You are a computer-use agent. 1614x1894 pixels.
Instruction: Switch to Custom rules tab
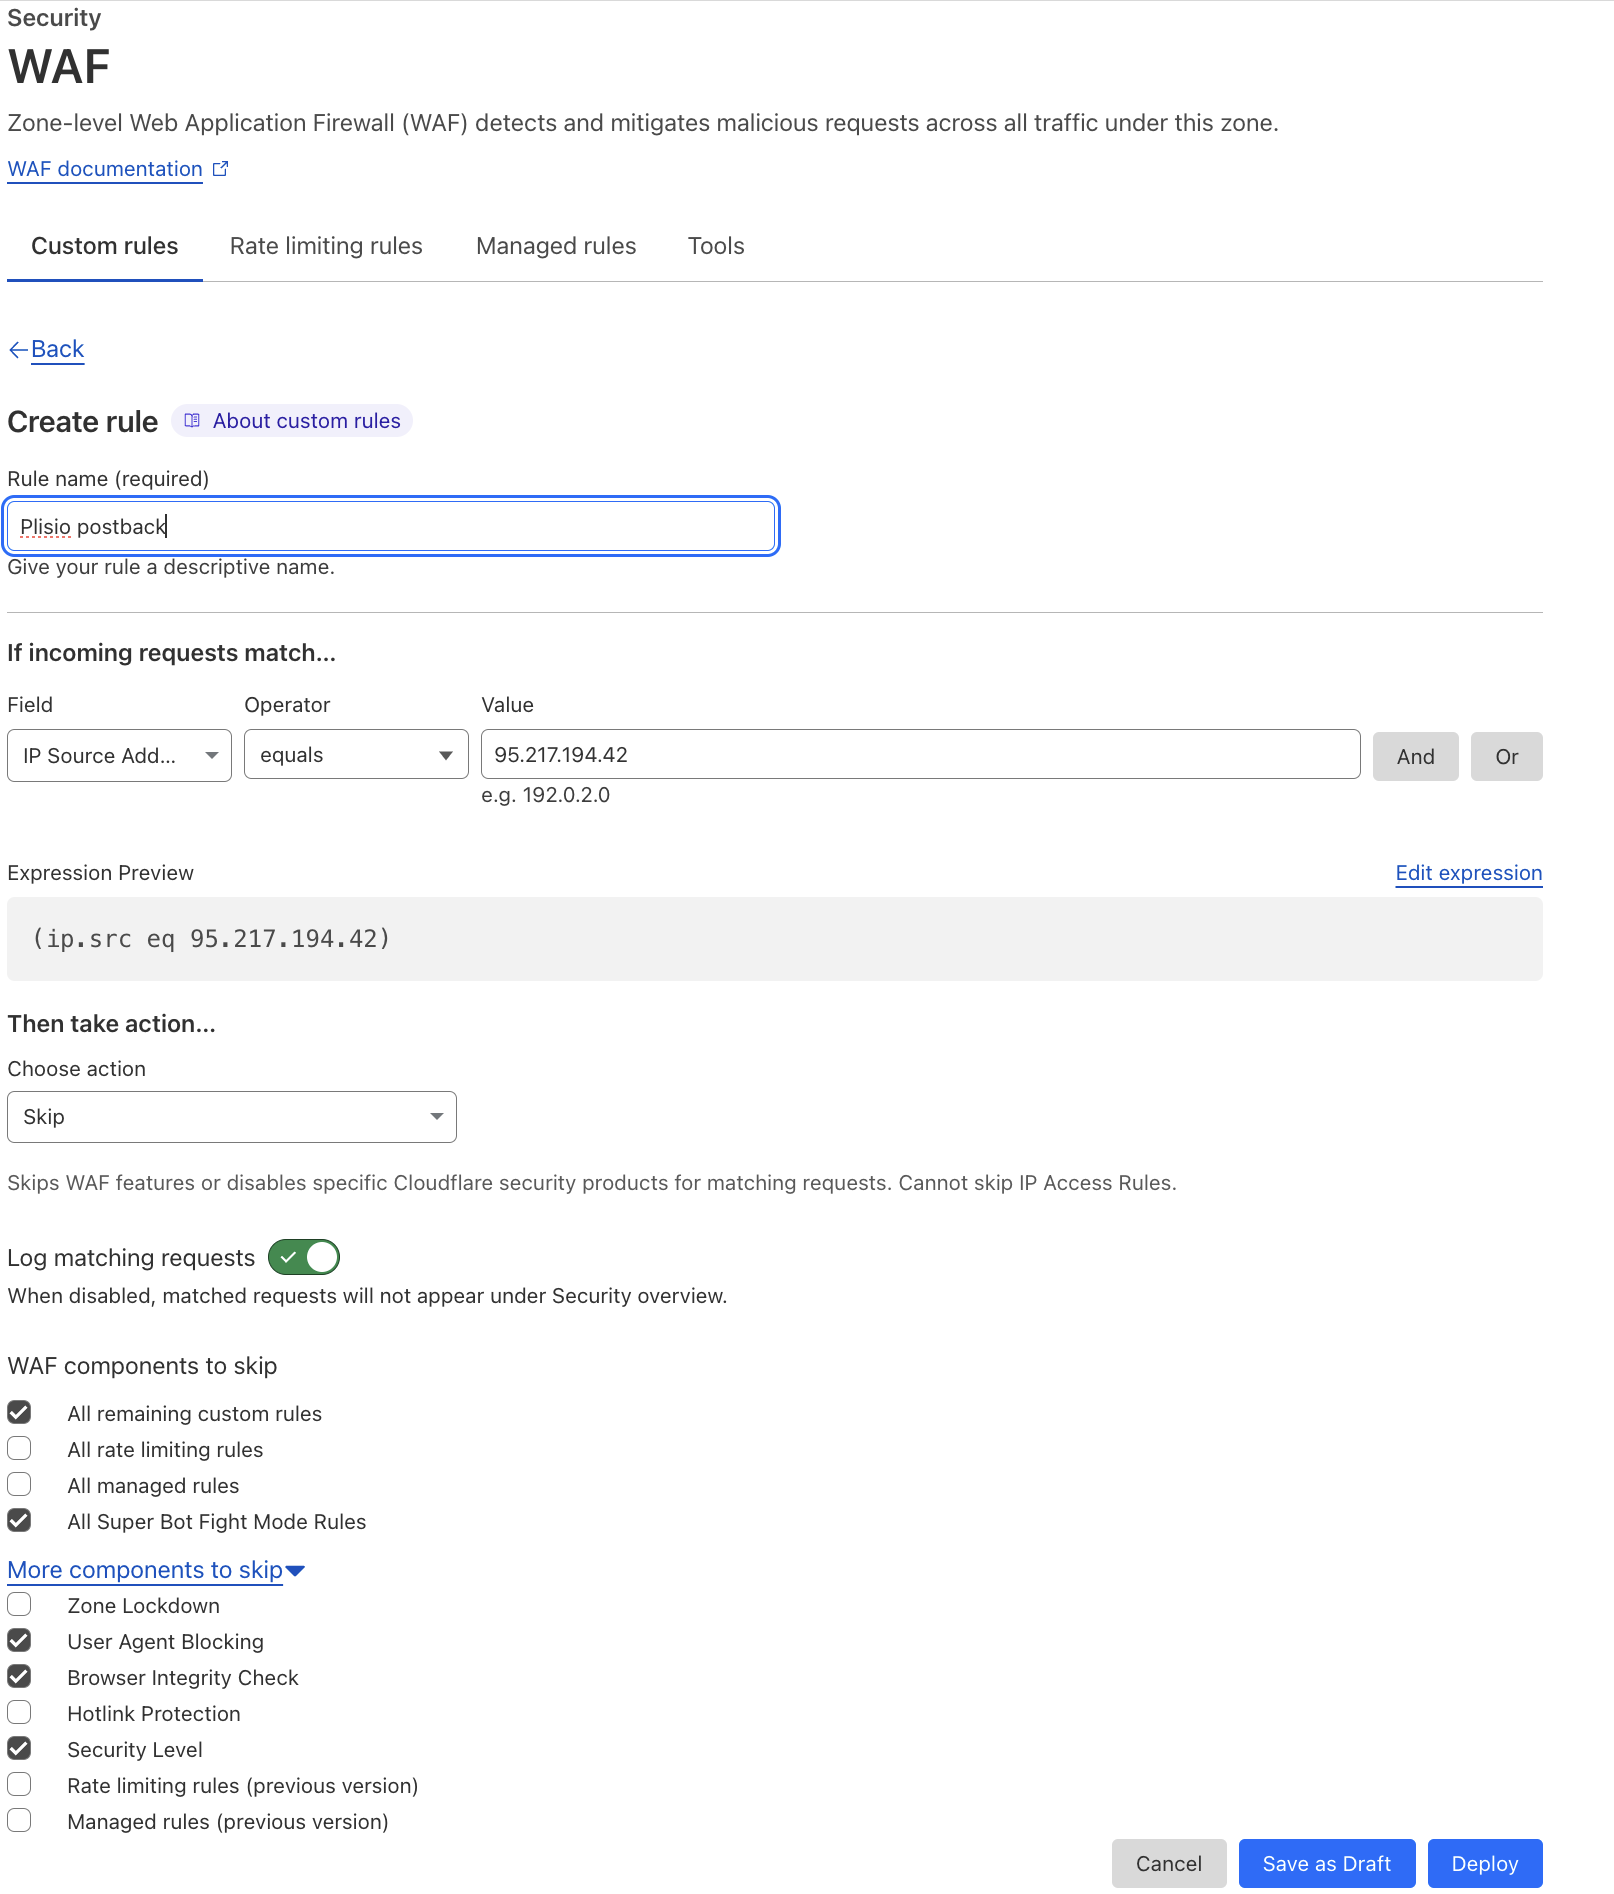[105, 246]
